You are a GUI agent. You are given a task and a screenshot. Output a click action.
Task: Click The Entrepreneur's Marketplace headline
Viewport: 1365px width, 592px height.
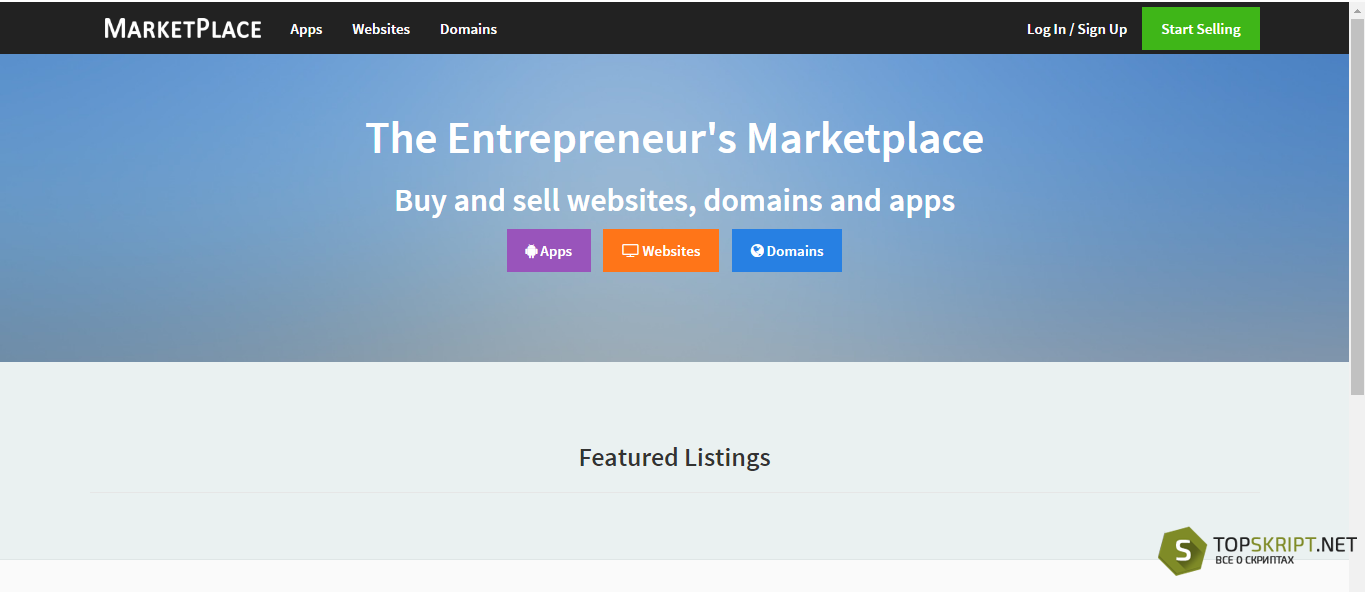675,138
